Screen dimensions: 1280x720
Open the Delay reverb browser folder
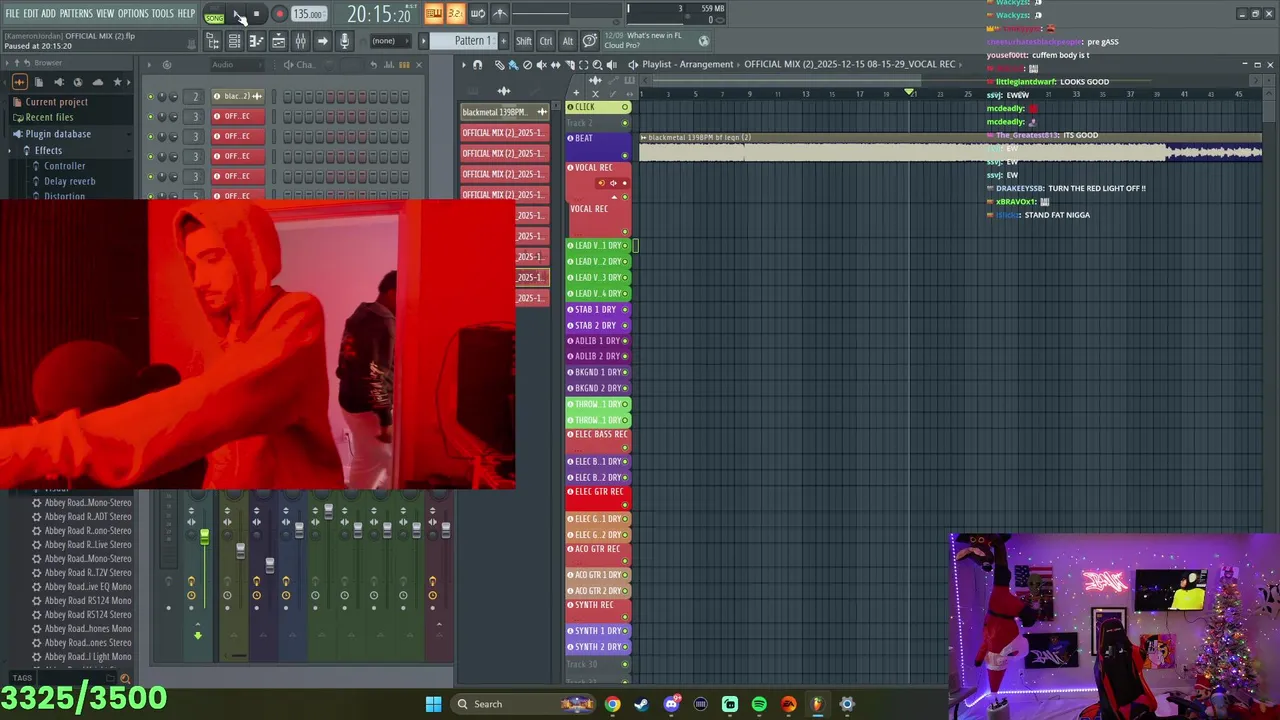coord(69,181)
